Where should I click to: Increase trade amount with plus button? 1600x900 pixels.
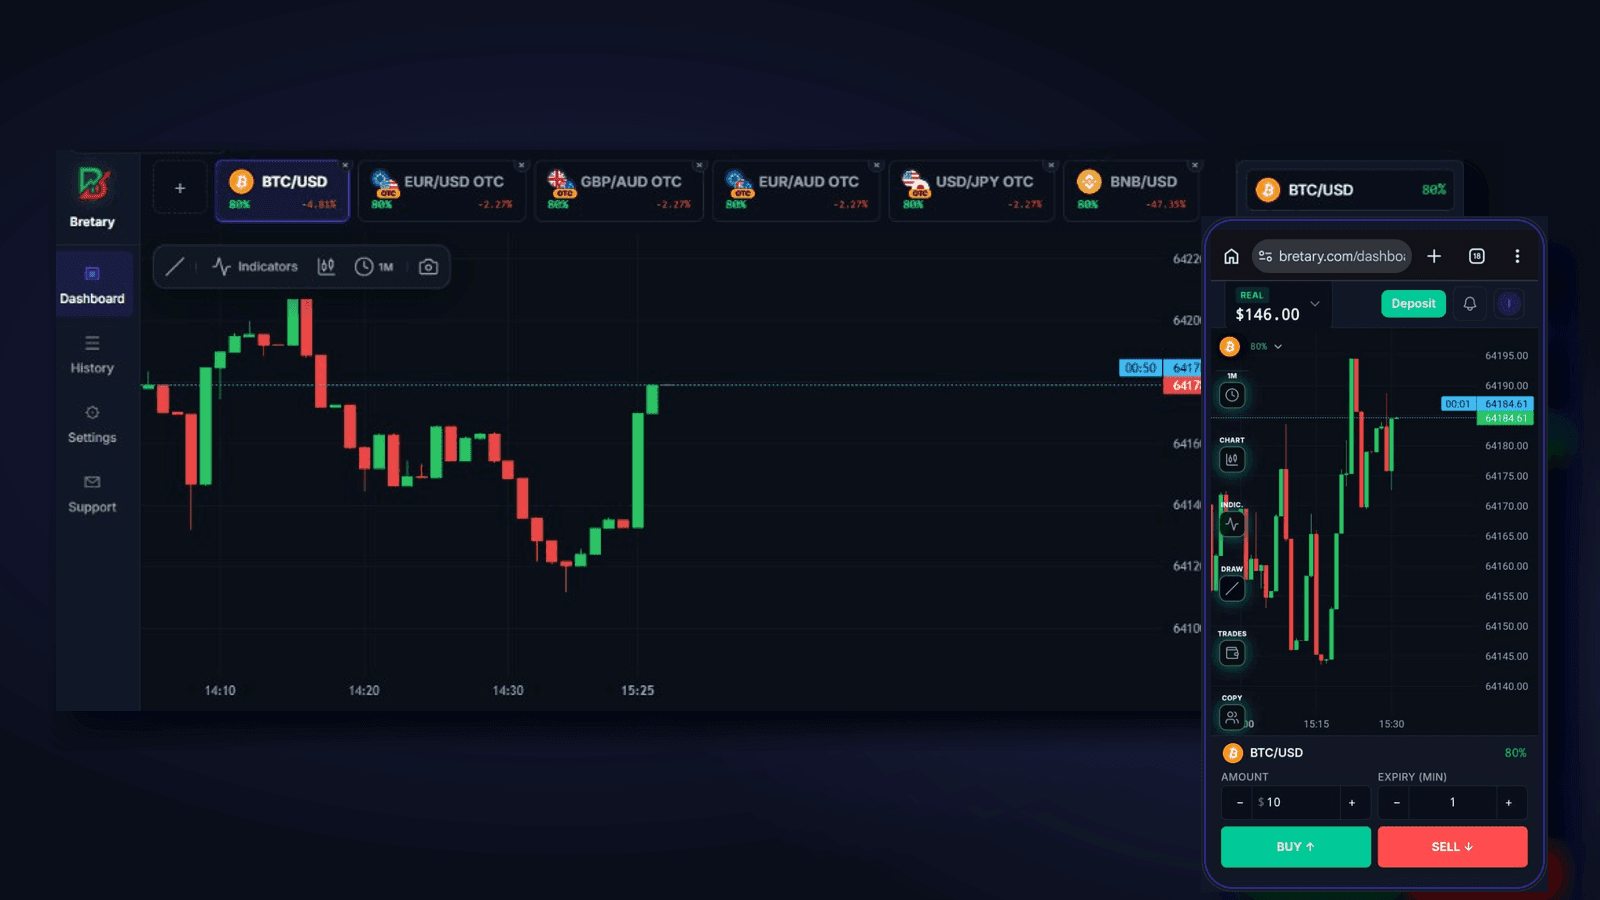1353,803
